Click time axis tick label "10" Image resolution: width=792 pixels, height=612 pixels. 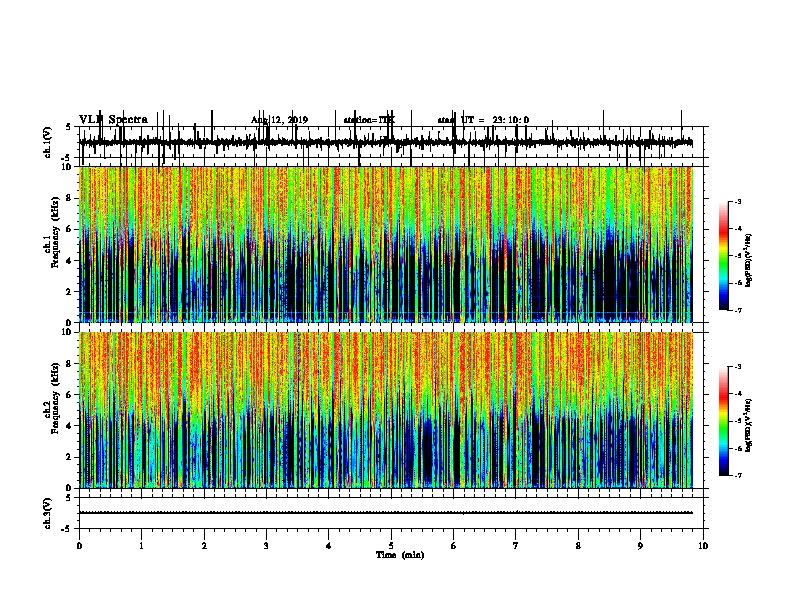(703, 546)
